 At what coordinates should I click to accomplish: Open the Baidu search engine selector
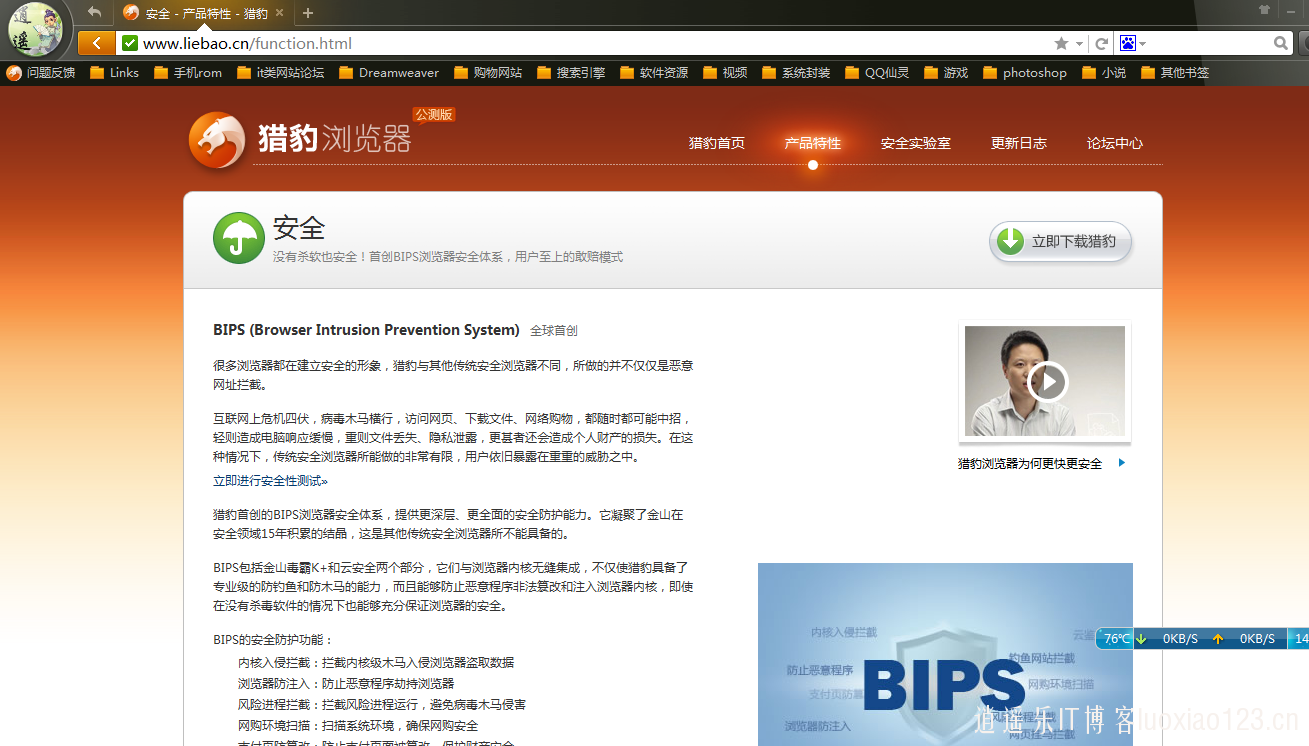coord(1132,43)
